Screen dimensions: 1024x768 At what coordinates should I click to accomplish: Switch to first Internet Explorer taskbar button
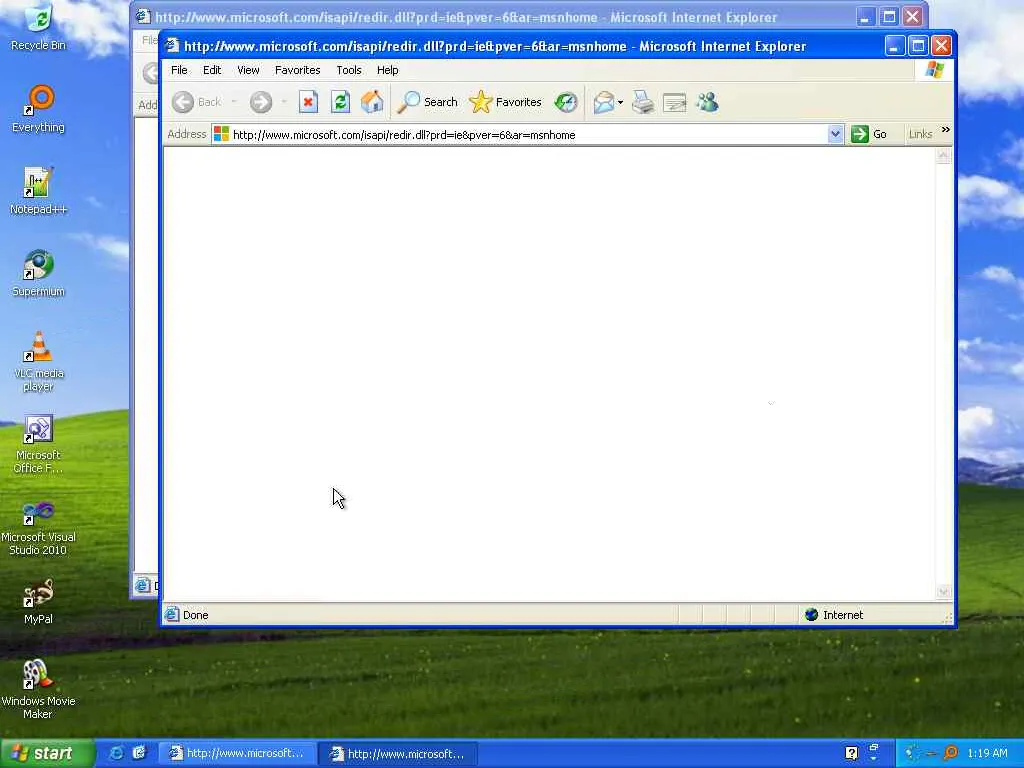pos(238,754)
